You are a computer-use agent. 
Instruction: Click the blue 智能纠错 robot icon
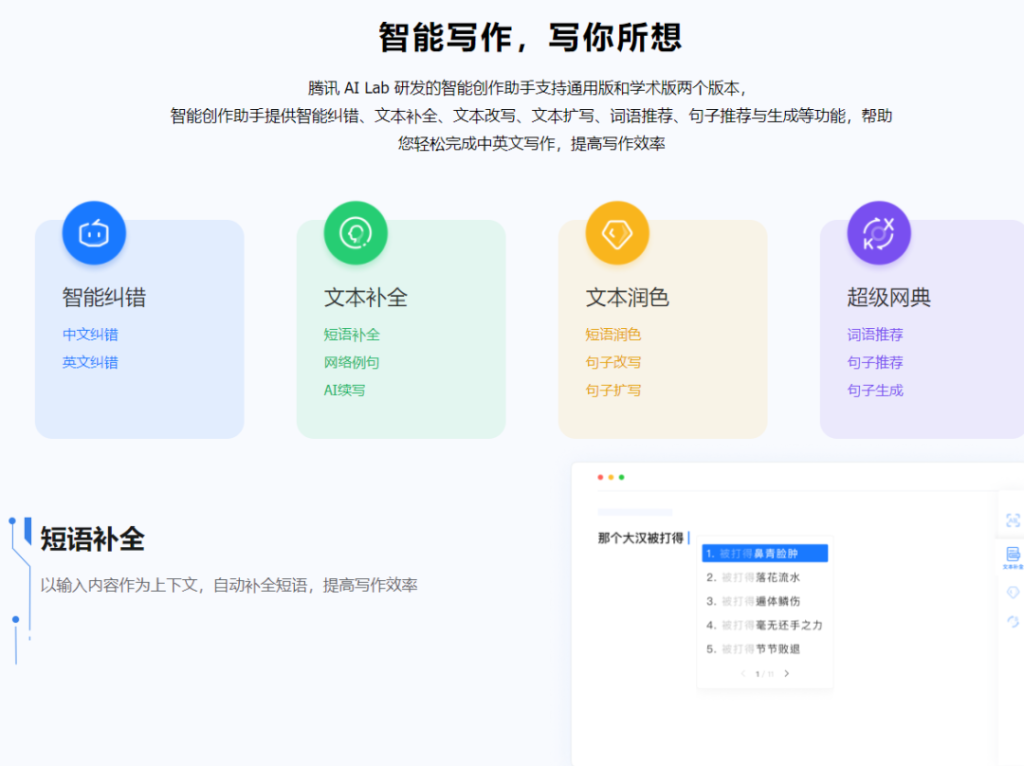click(93, 233)
